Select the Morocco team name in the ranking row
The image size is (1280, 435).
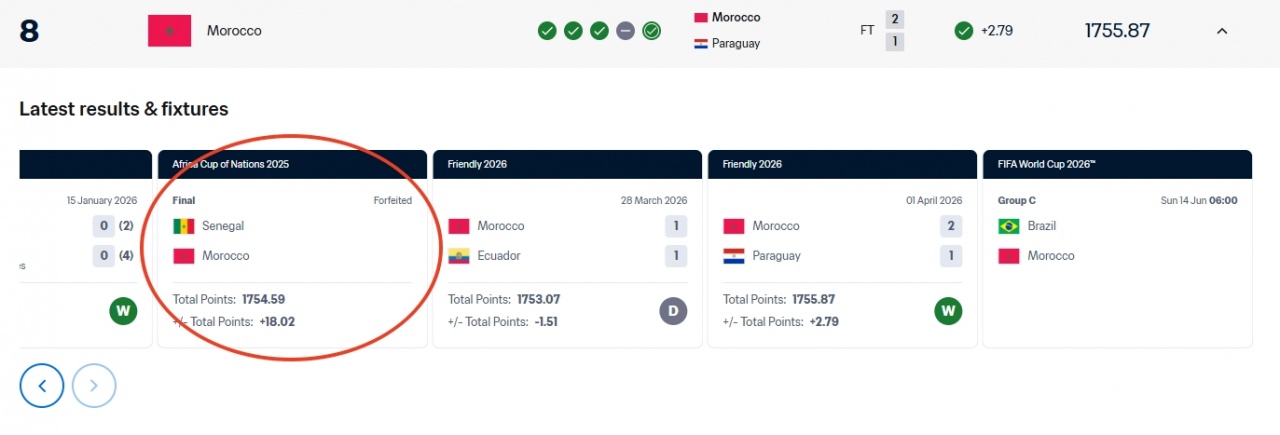[x=234, y=31]
